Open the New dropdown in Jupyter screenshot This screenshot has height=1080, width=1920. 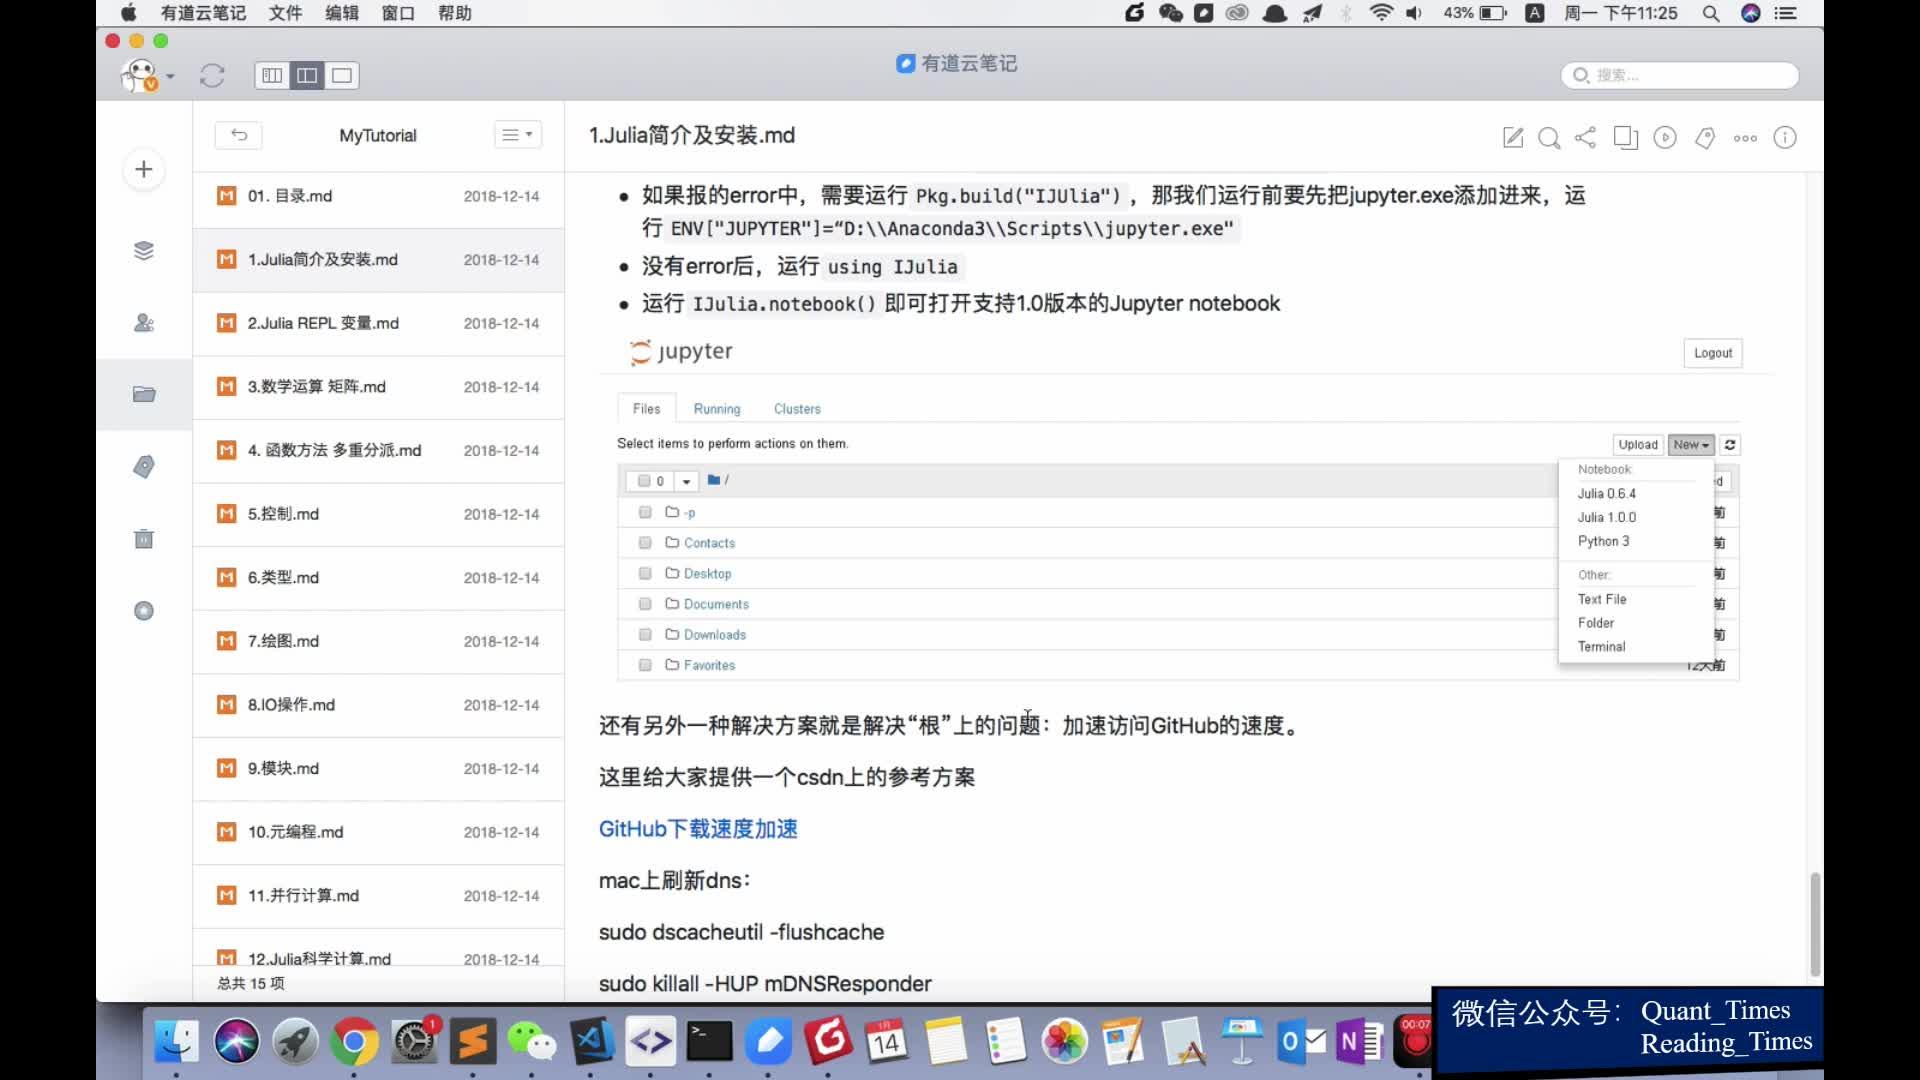click(1690, 444)
